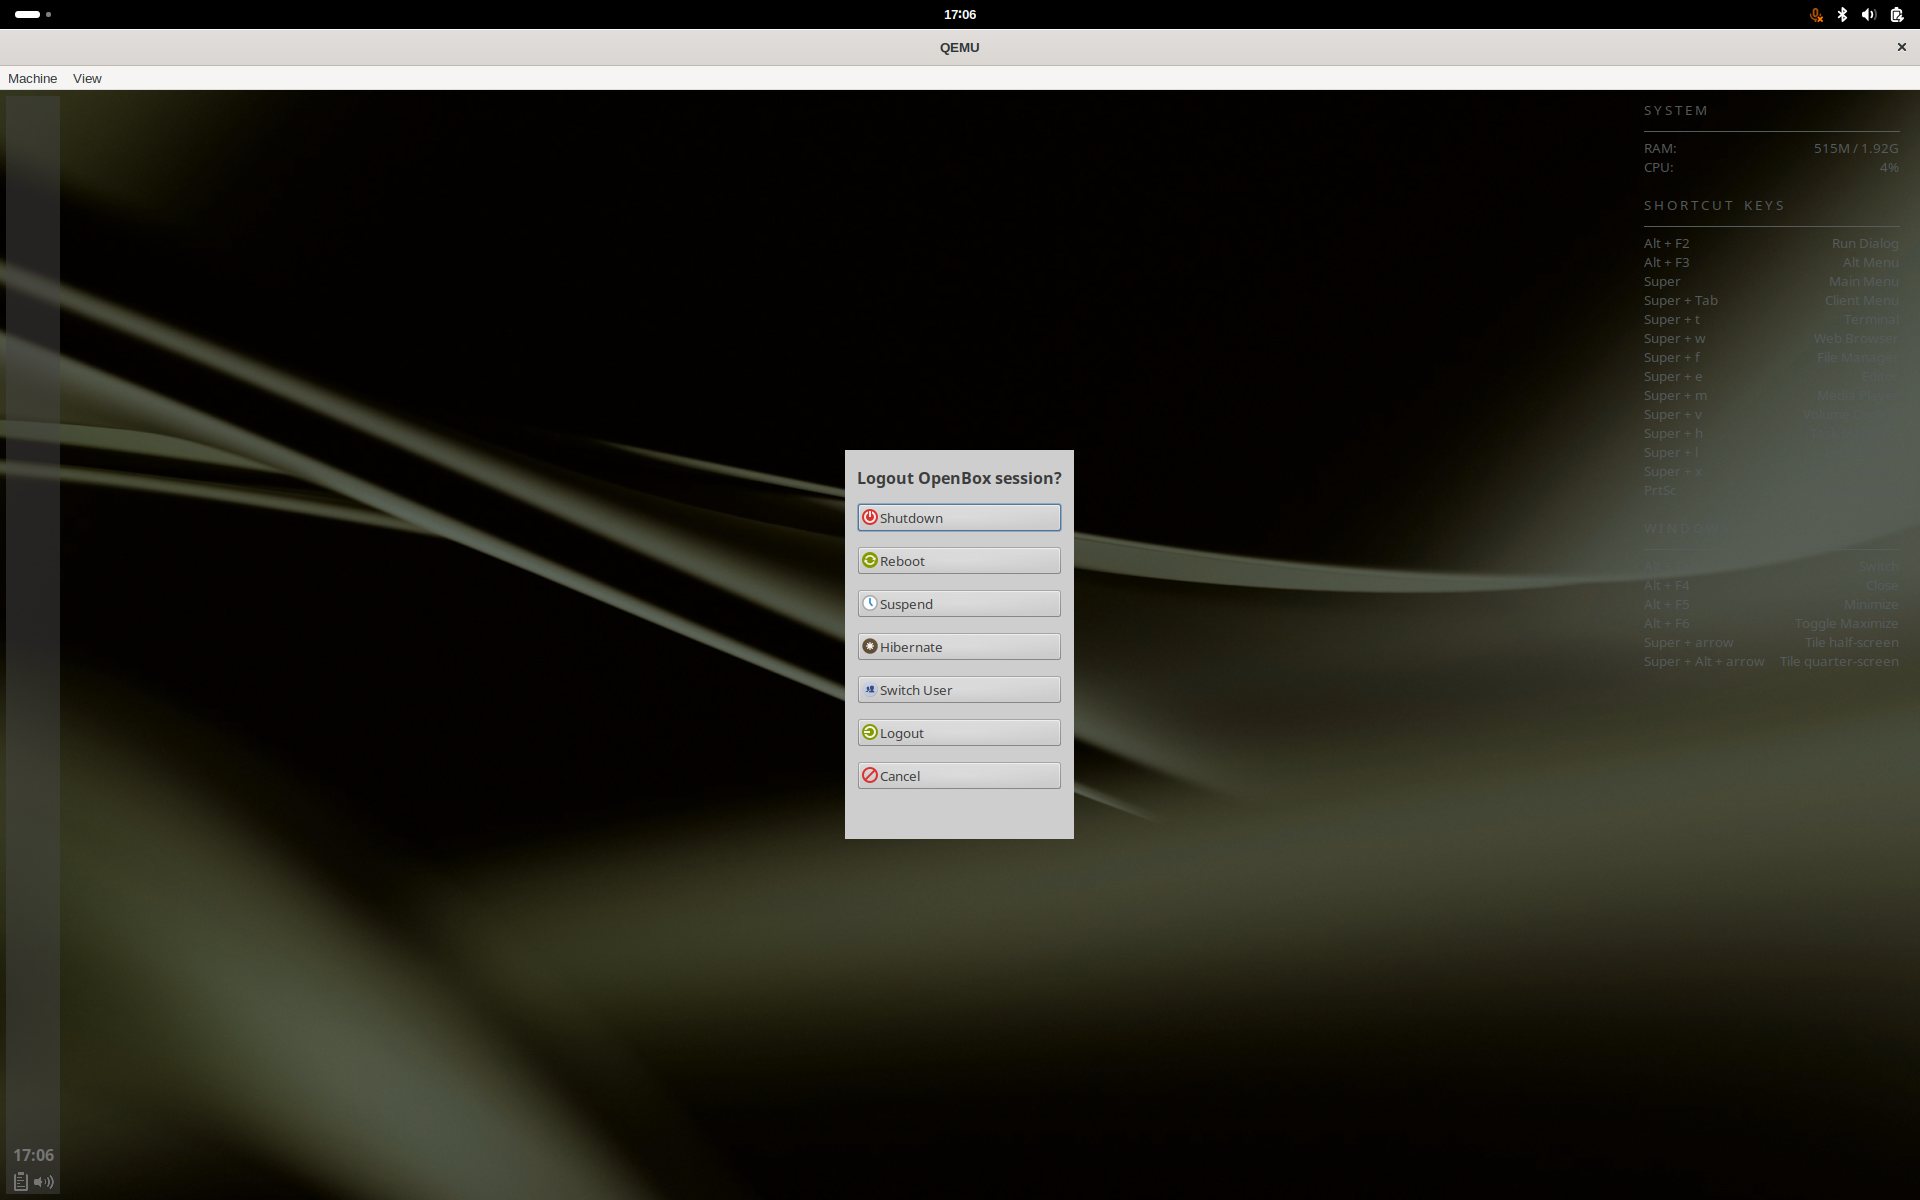
Task: Open the Machine menu
Action: pos(32,78)
